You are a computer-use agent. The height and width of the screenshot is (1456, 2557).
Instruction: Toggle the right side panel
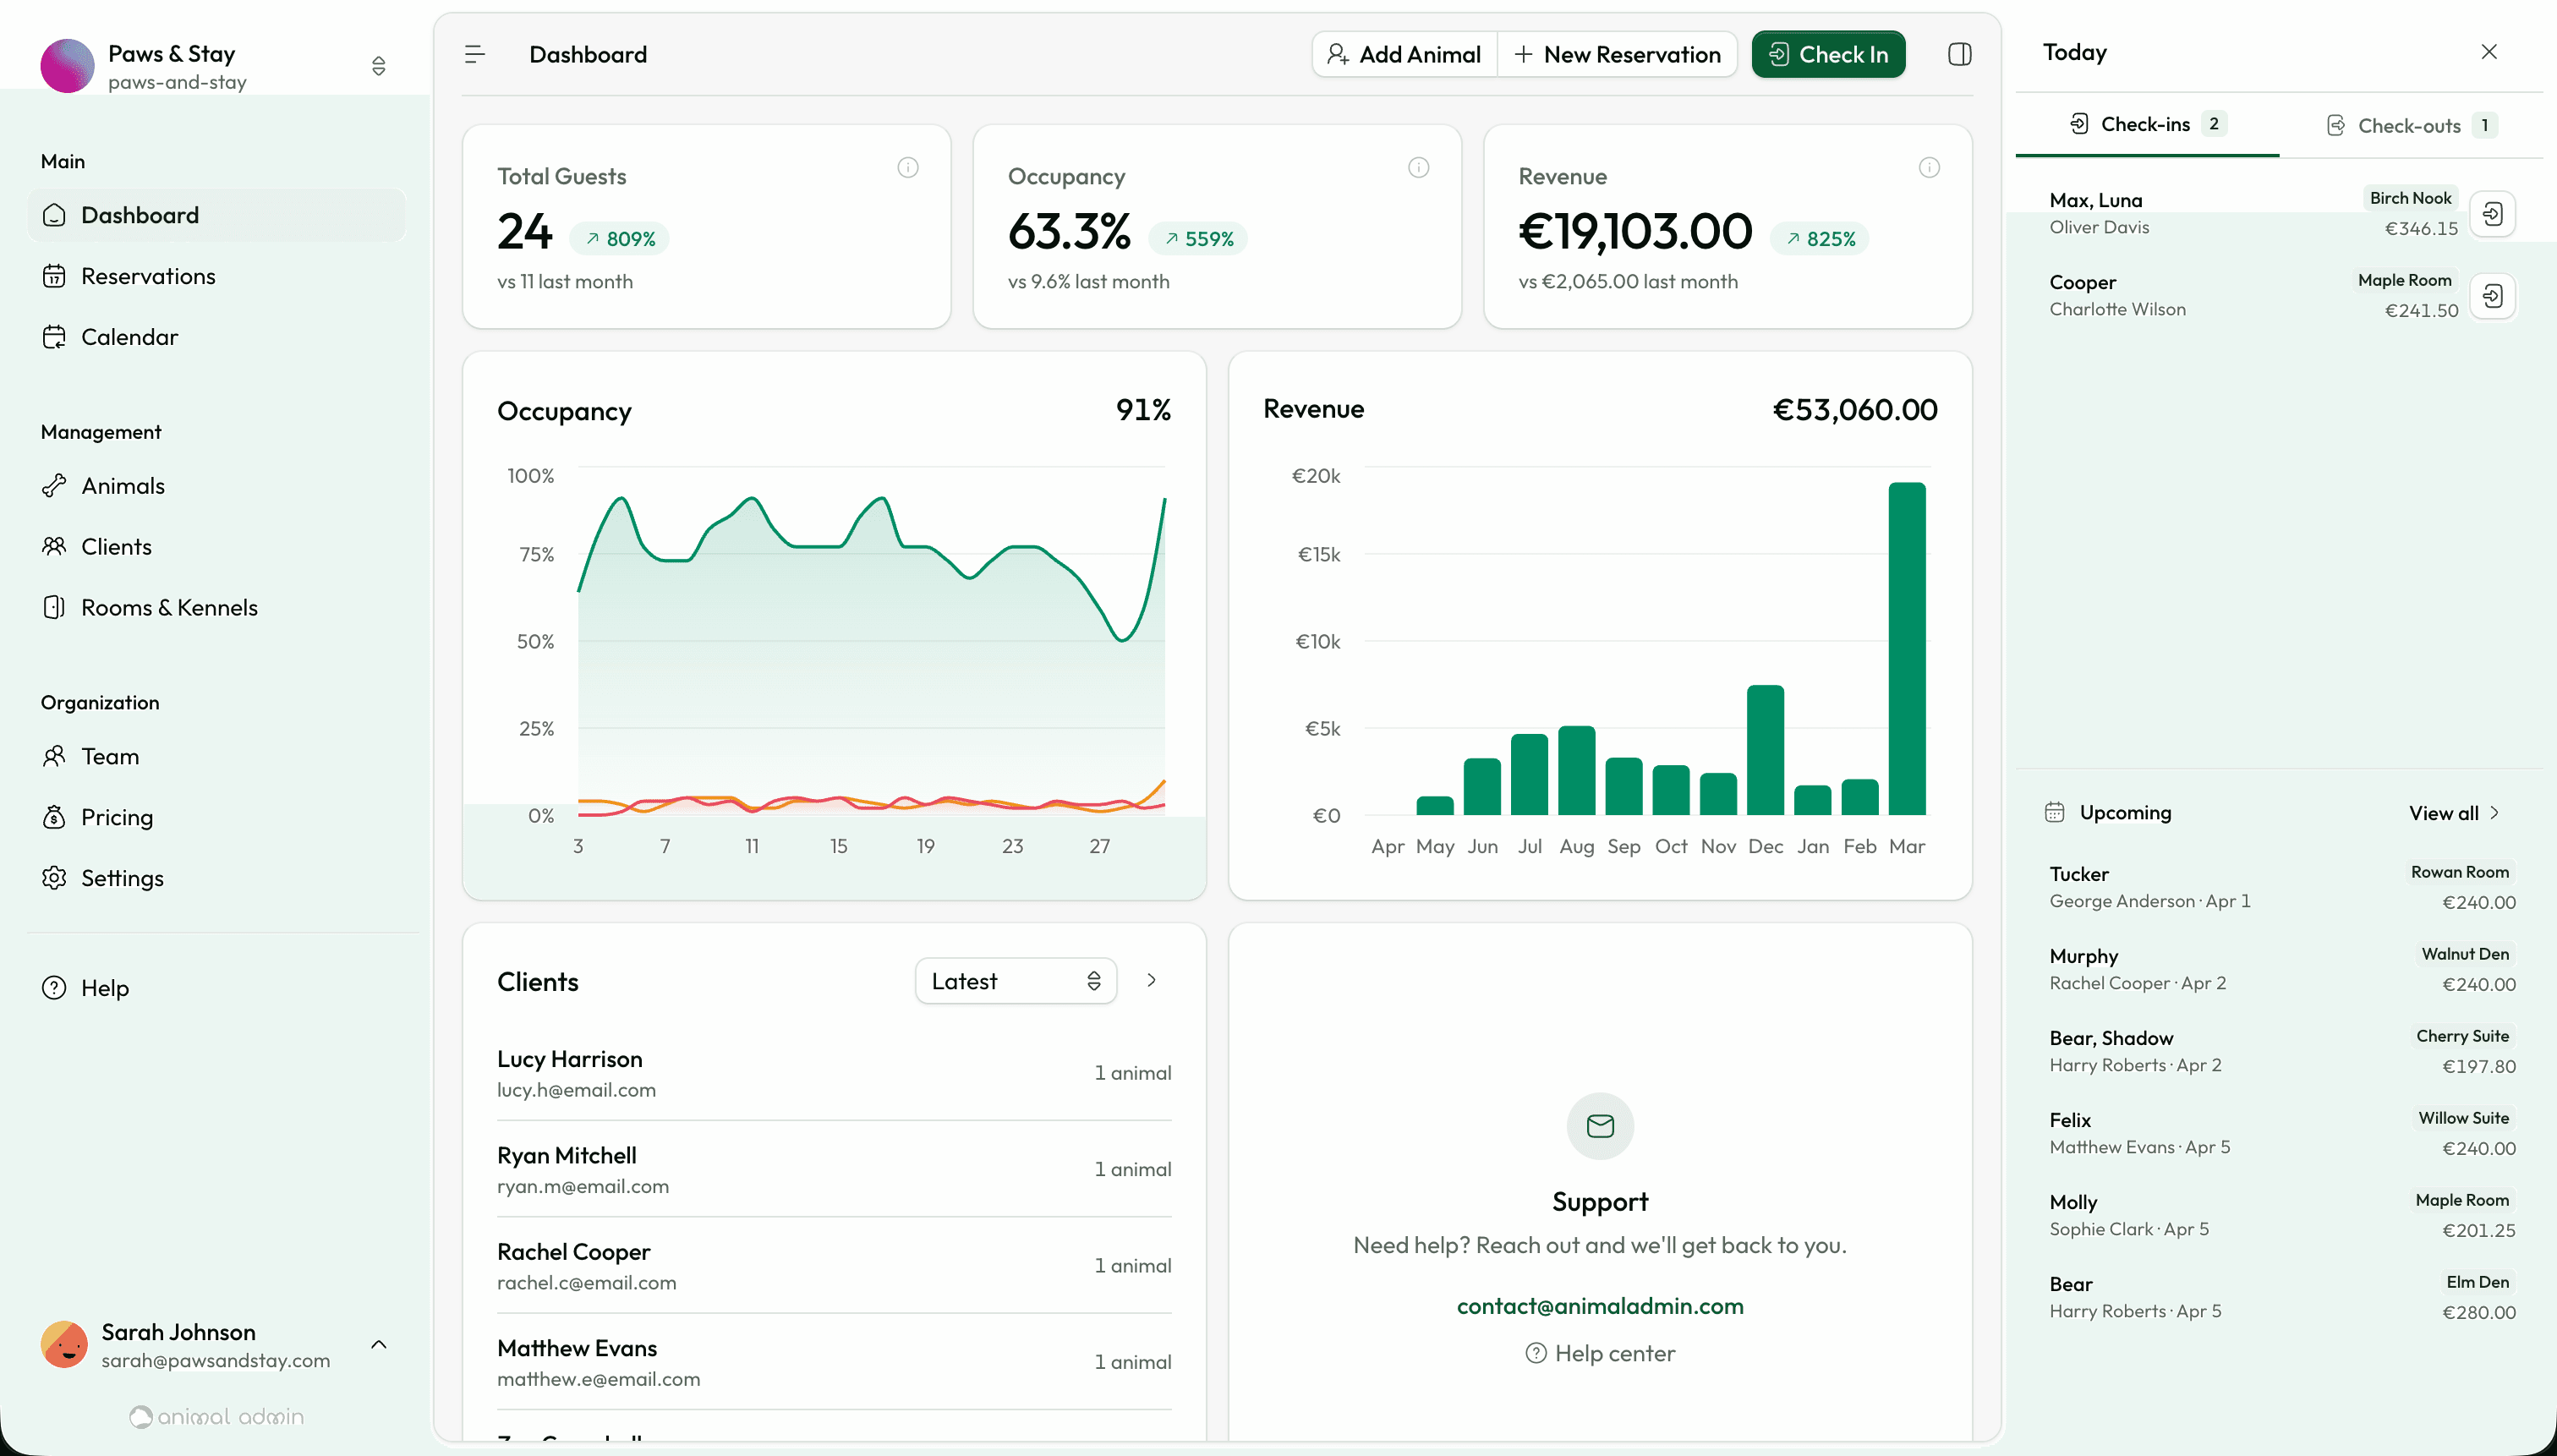coord(1959,54)
